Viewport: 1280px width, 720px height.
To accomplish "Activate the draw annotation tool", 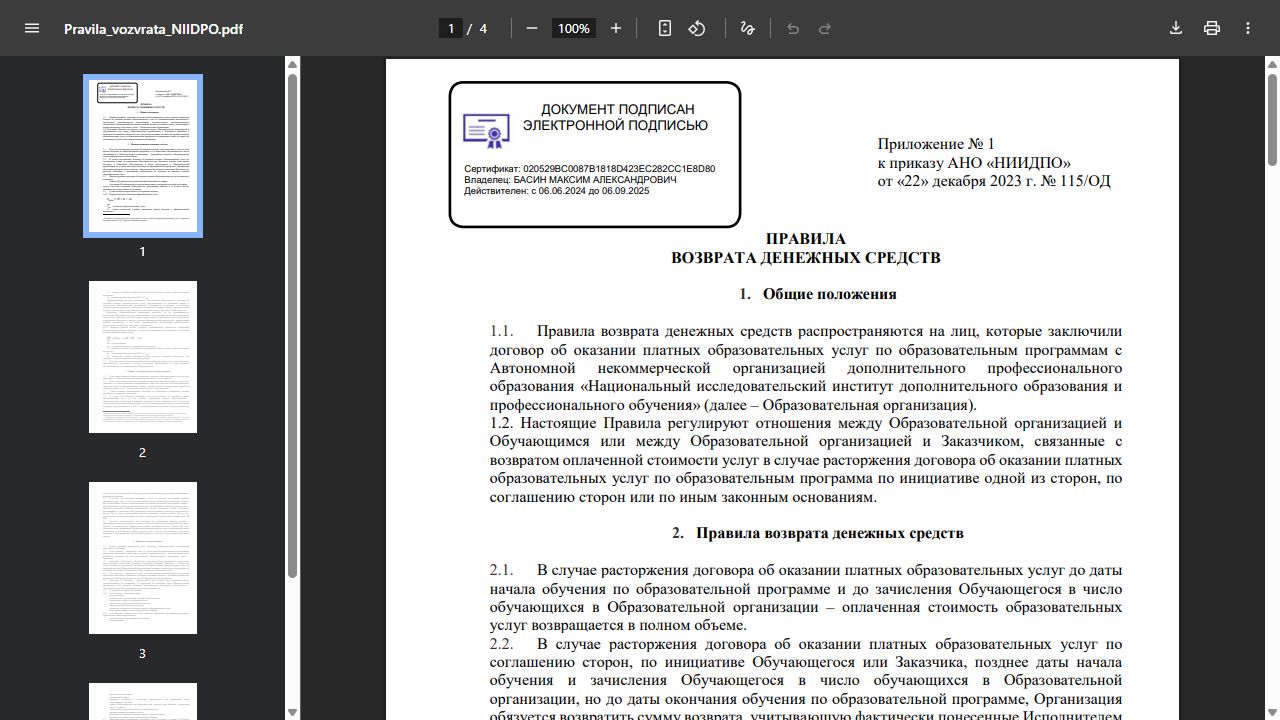I will point(747,28).
